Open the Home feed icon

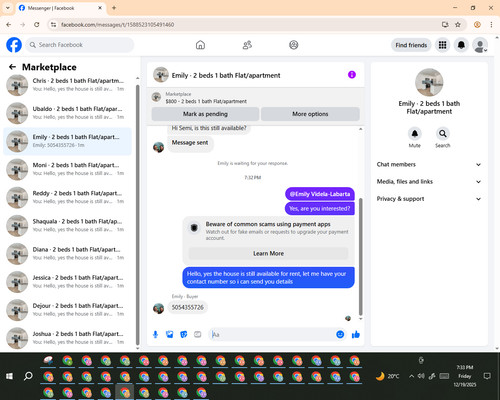[x=200, y=45]
